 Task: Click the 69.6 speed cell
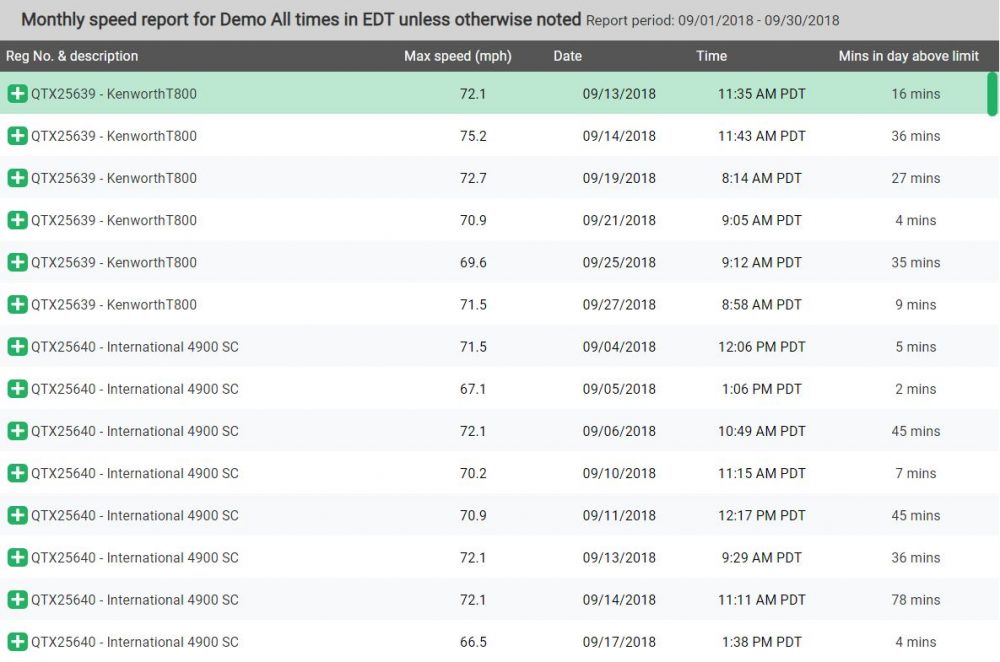pyautogui.click(x=473, y=262)
